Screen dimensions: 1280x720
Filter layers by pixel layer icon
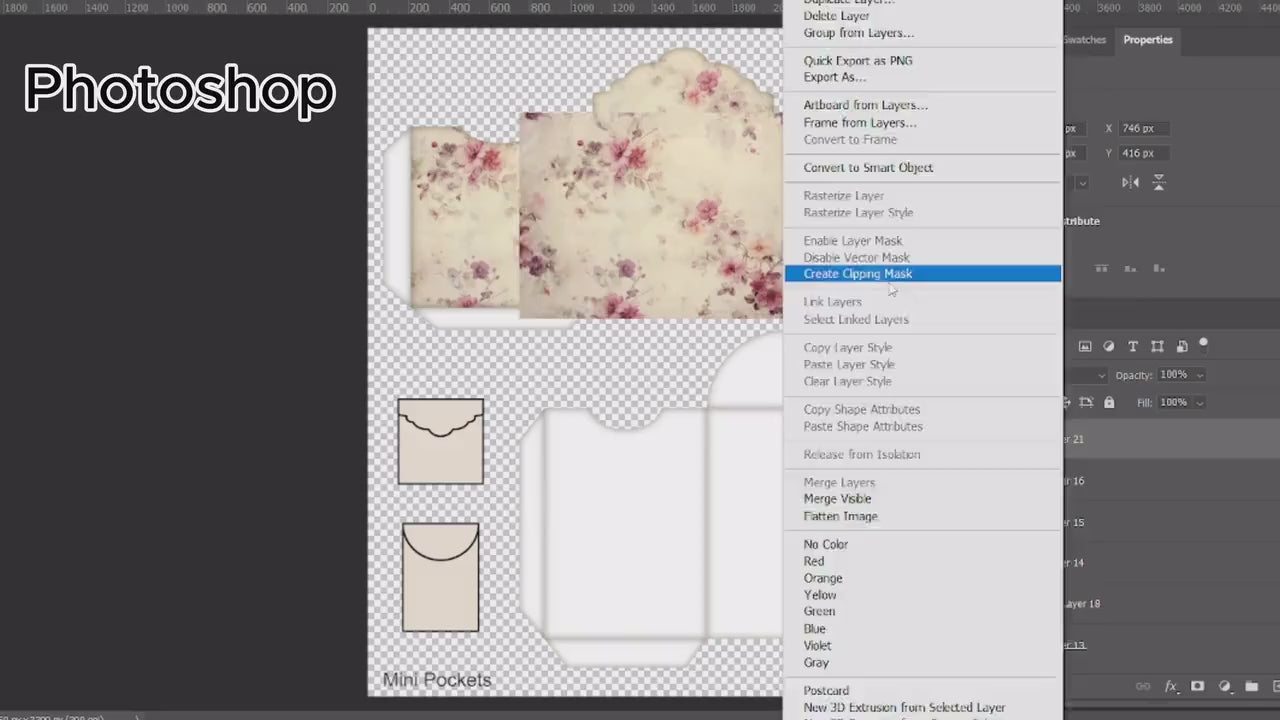(x=1085, y=347)
